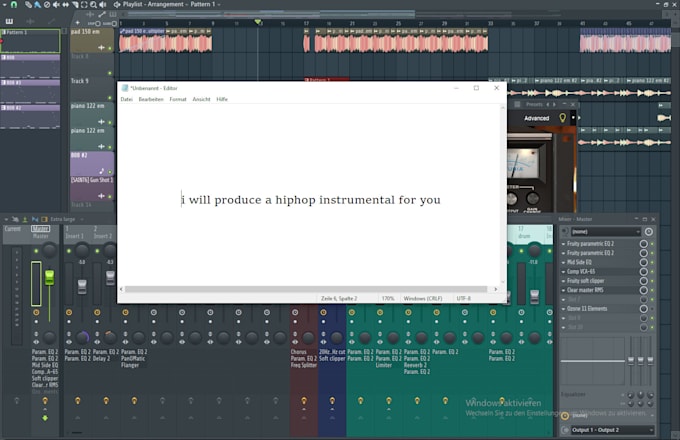Select the Draw pencil tool in Playlist
Screen dimensions: 680x440
[x=28, y=4]
